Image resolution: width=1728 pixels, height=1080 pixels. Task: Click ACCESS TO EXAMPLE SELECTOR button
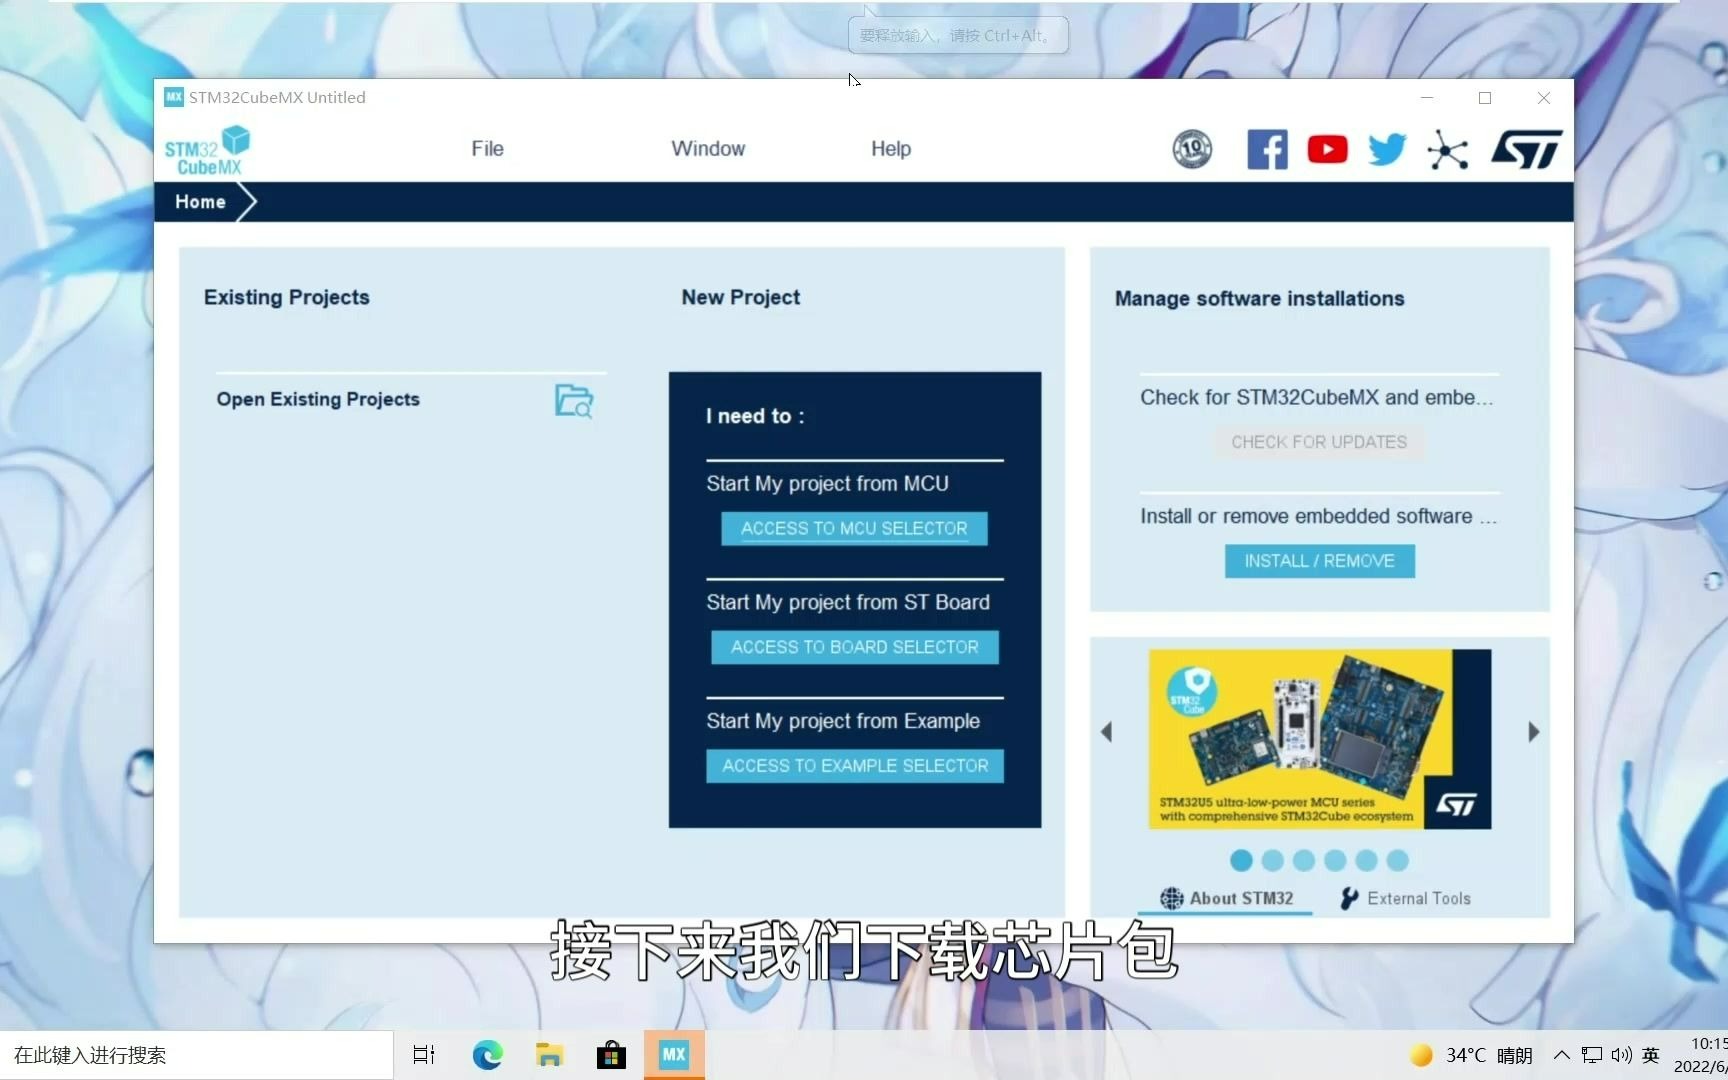point(855,766)
